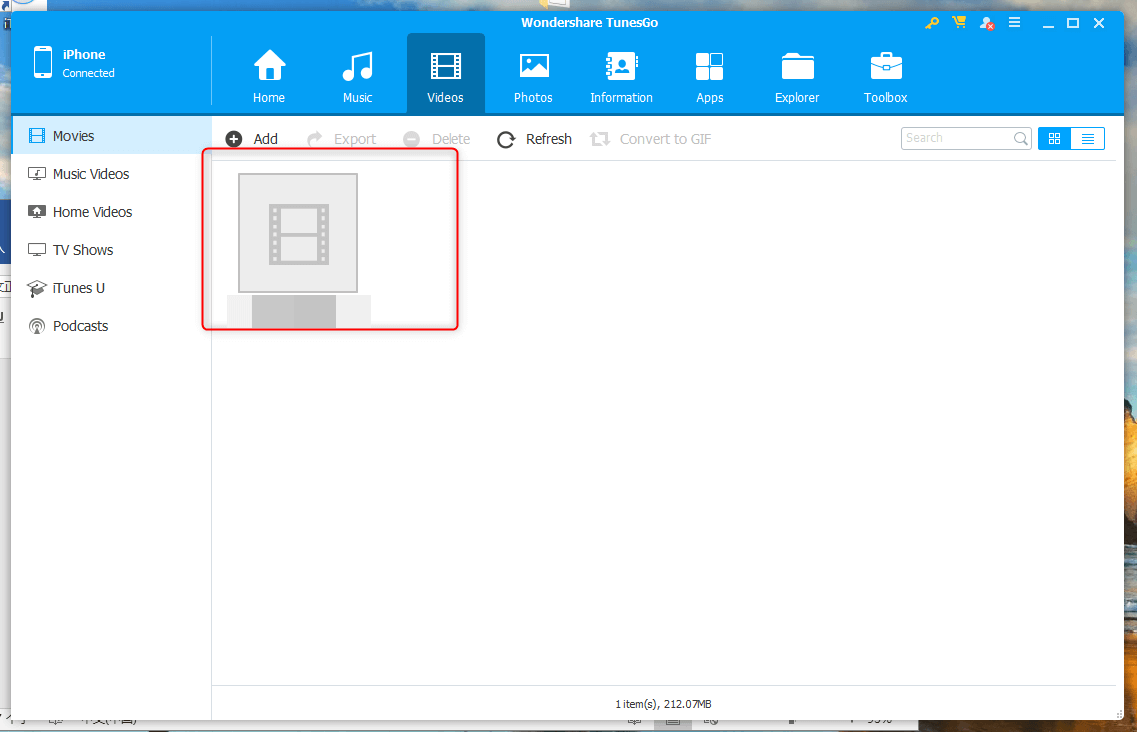Open the hamburger menu in title bar
Viewport: 1137px width, 732px height.
[1014, 23]
